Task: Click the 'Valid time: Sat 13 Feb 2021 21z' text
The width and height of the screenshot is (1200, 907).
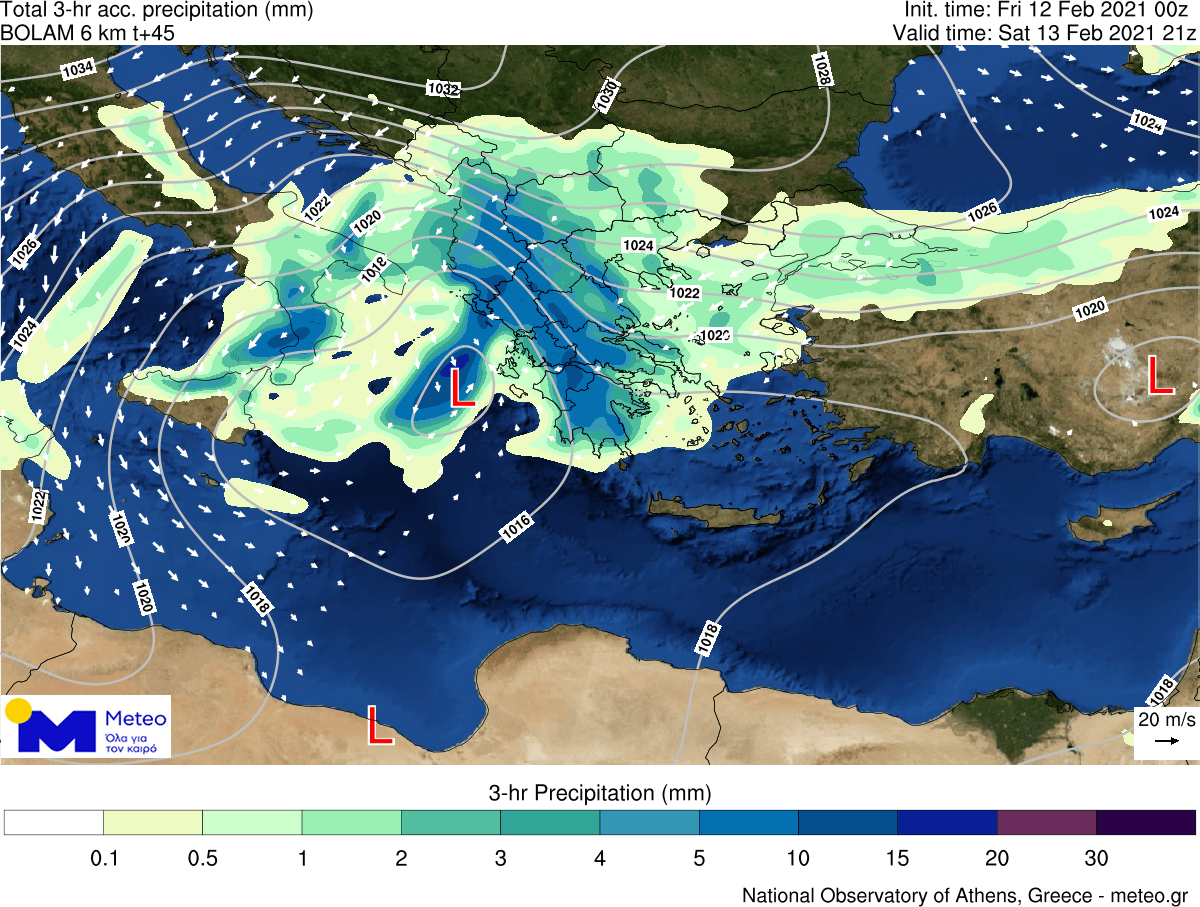Action: pos(1045,32)
